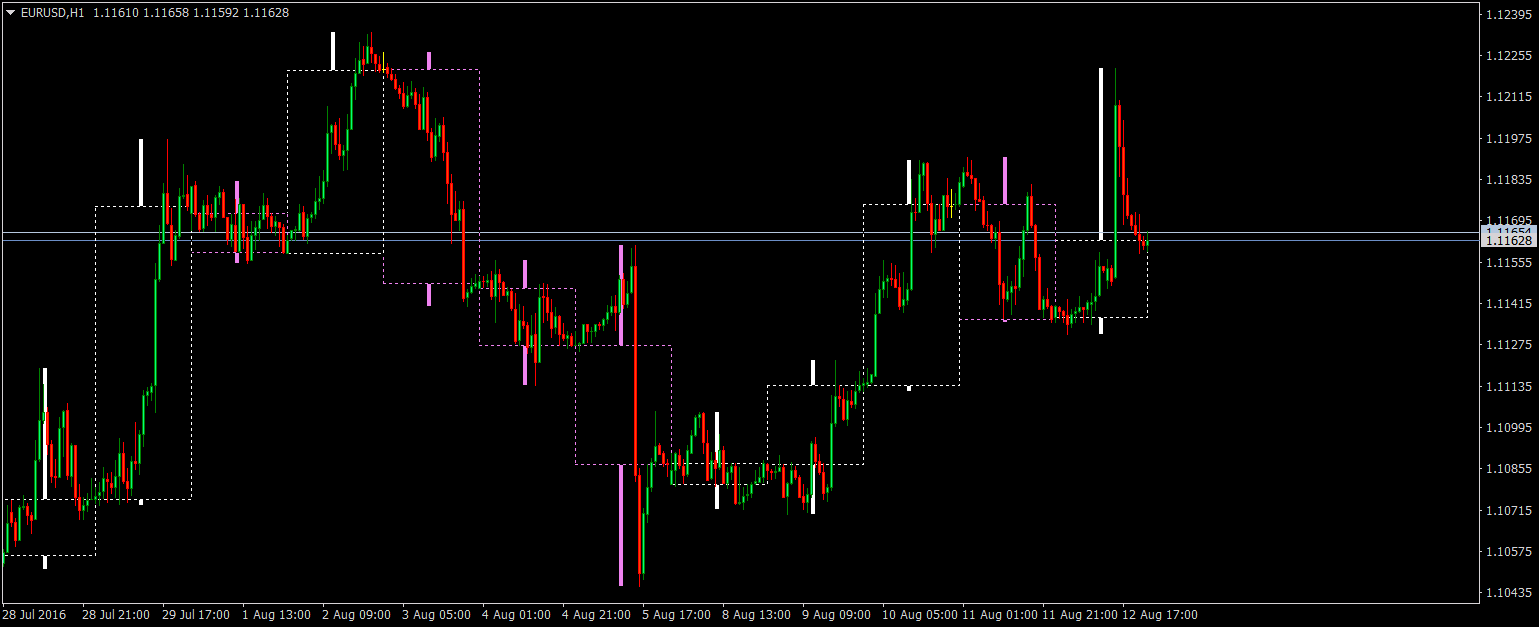Viewport: 1539px width, 627px height.
Task: Click price axis label 1.12255
Action: 1510,56
